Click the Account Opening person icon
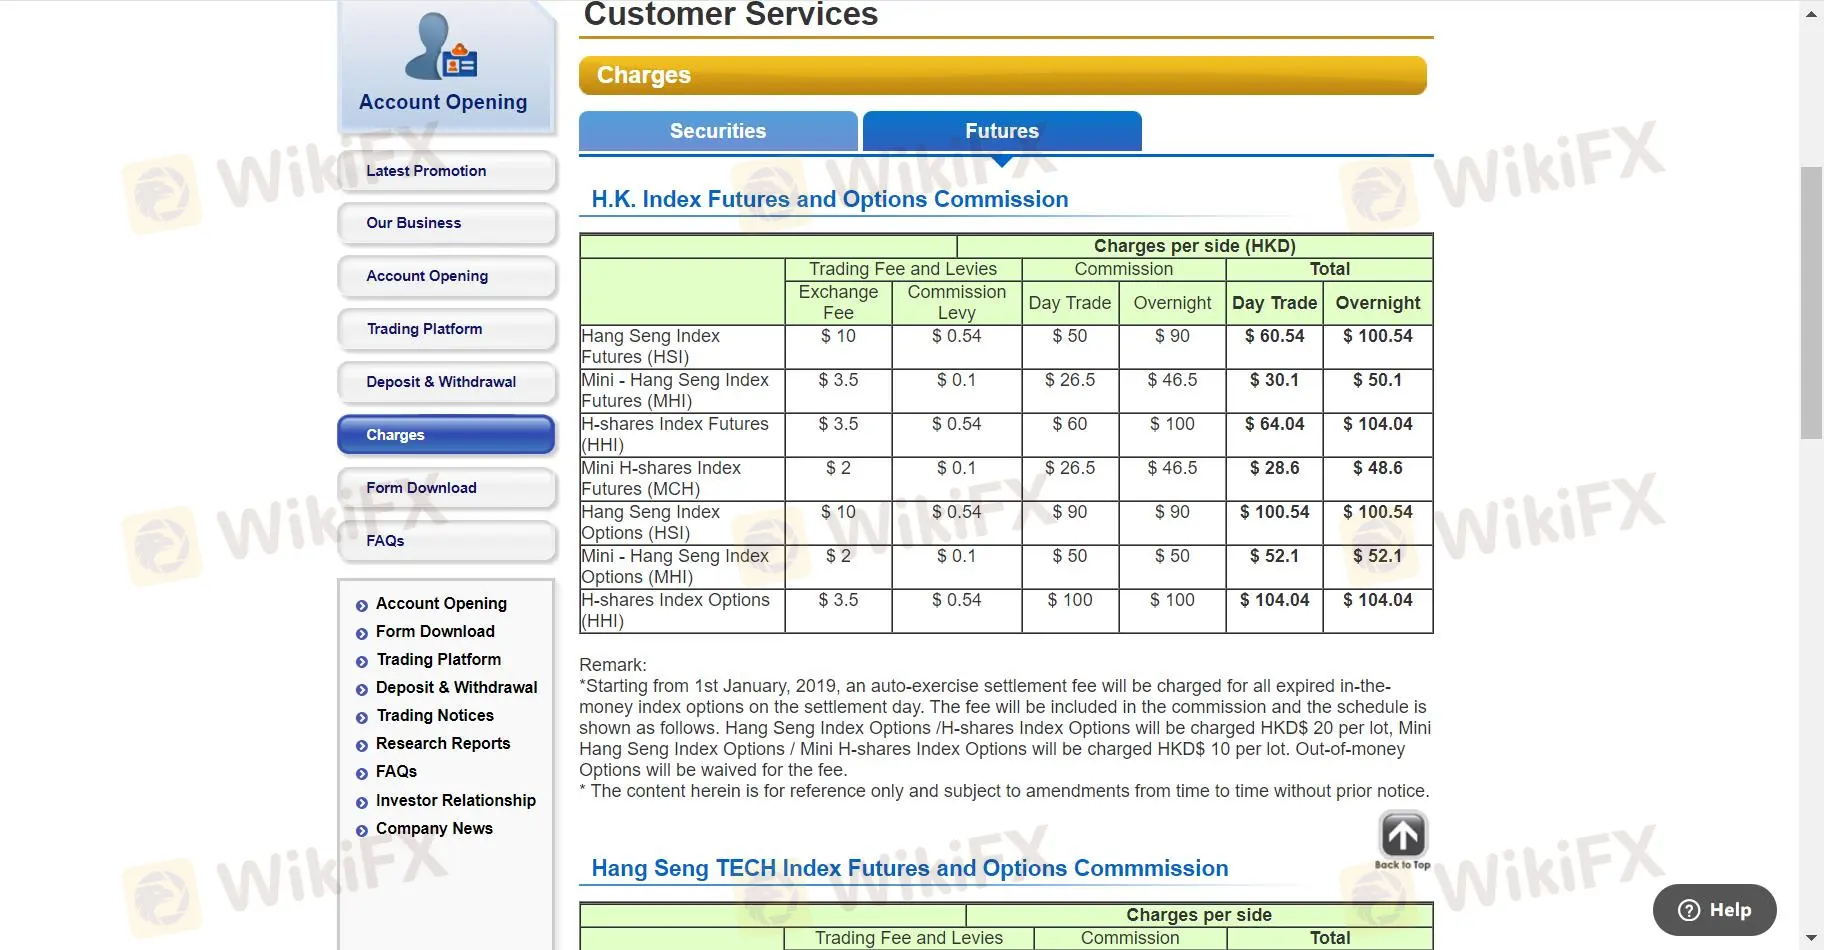1824x950 pixels. (441, 47)
